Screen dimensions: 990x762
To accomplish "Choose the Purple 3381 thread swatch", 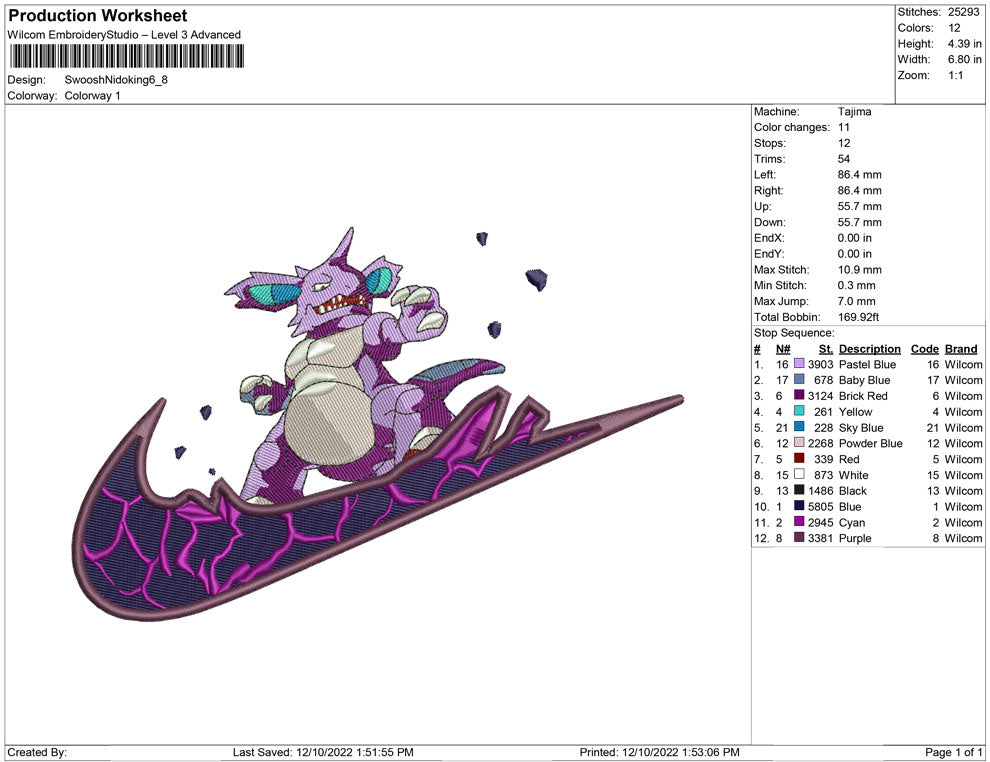I will pos(799,538).
